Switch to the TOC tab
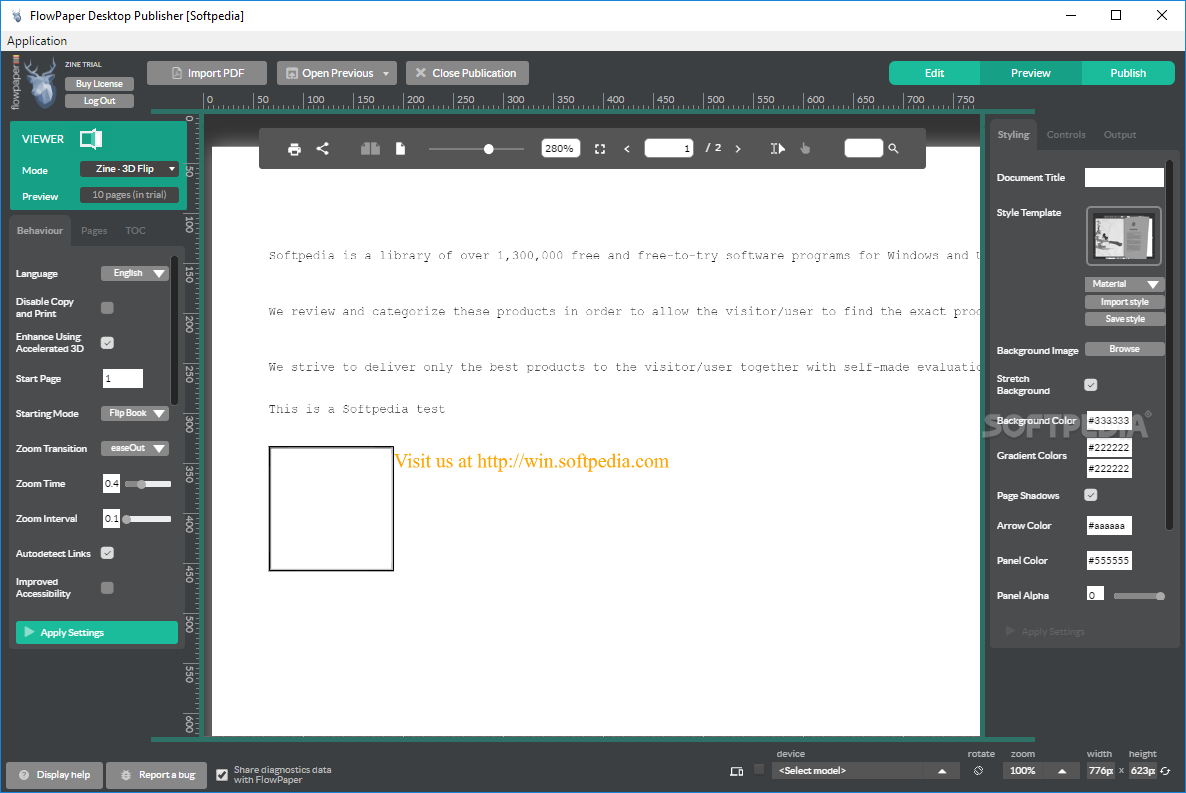Screen dimensions: 1186x793 tap(135, 231)
